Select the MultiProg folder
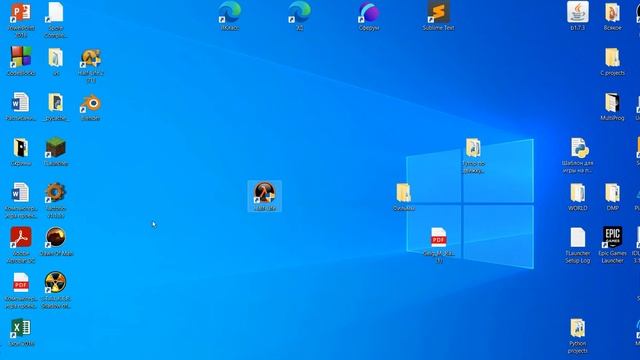 pyautogui.click(x=612, y=107)
